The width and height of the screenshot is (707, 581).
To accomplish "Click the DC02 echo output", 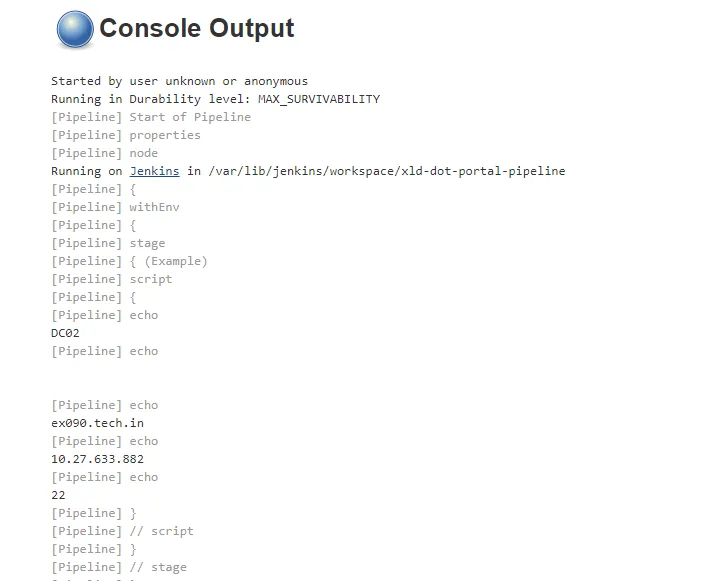I will tap(65, 333).
